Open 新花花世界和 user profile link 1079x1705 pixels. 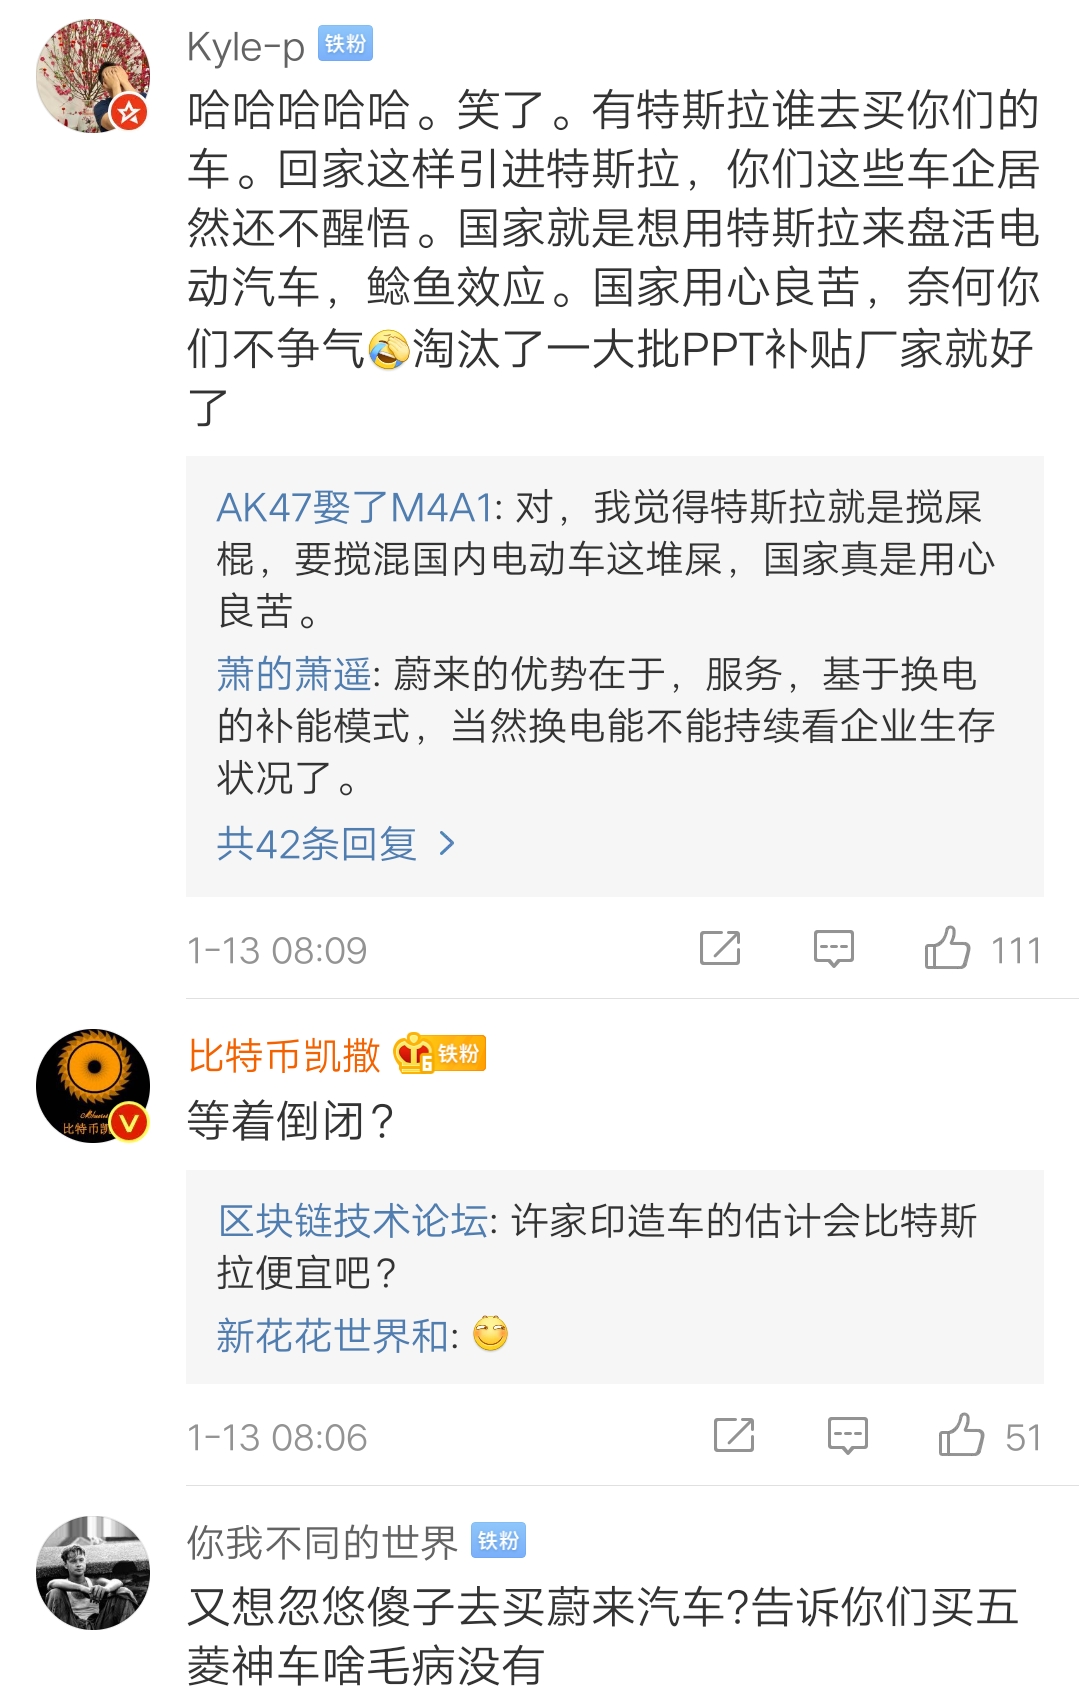[x=332, y=1335]
